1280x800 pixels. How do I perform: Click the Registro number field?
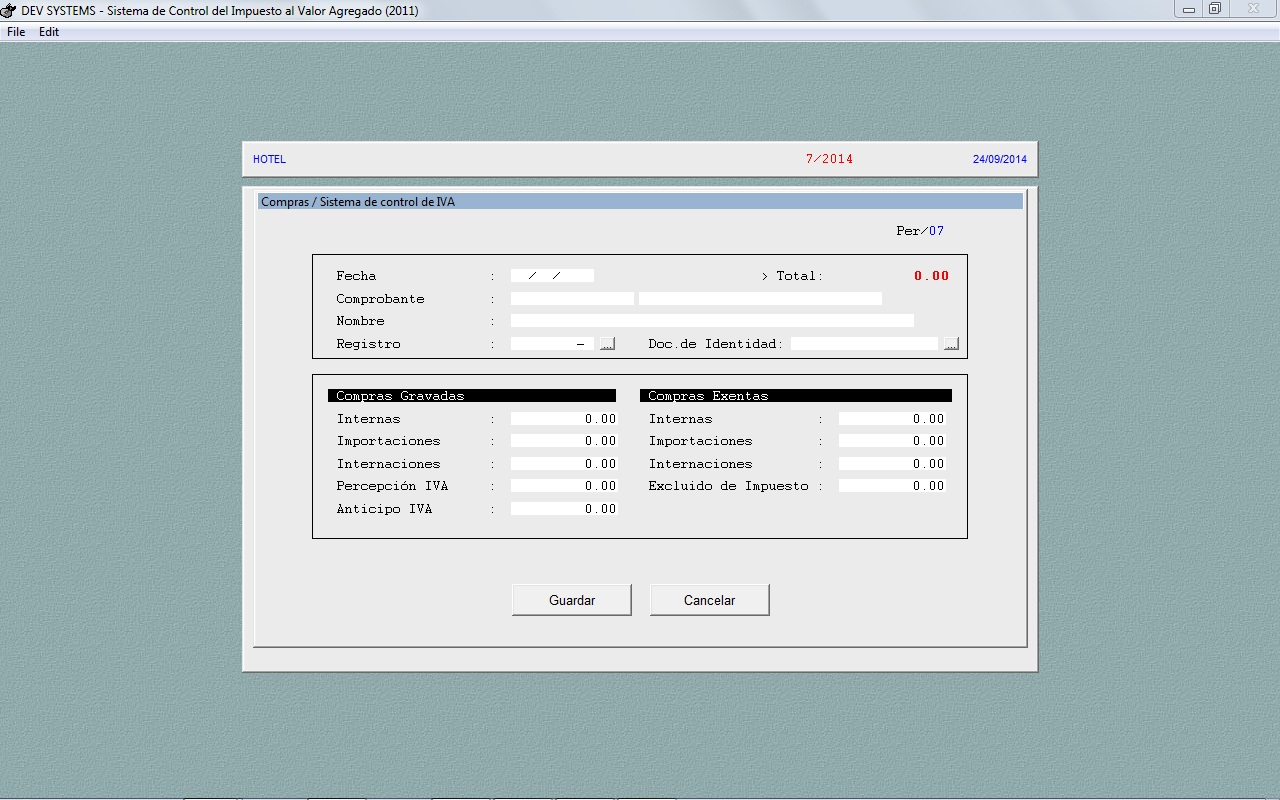coord(552,344)
